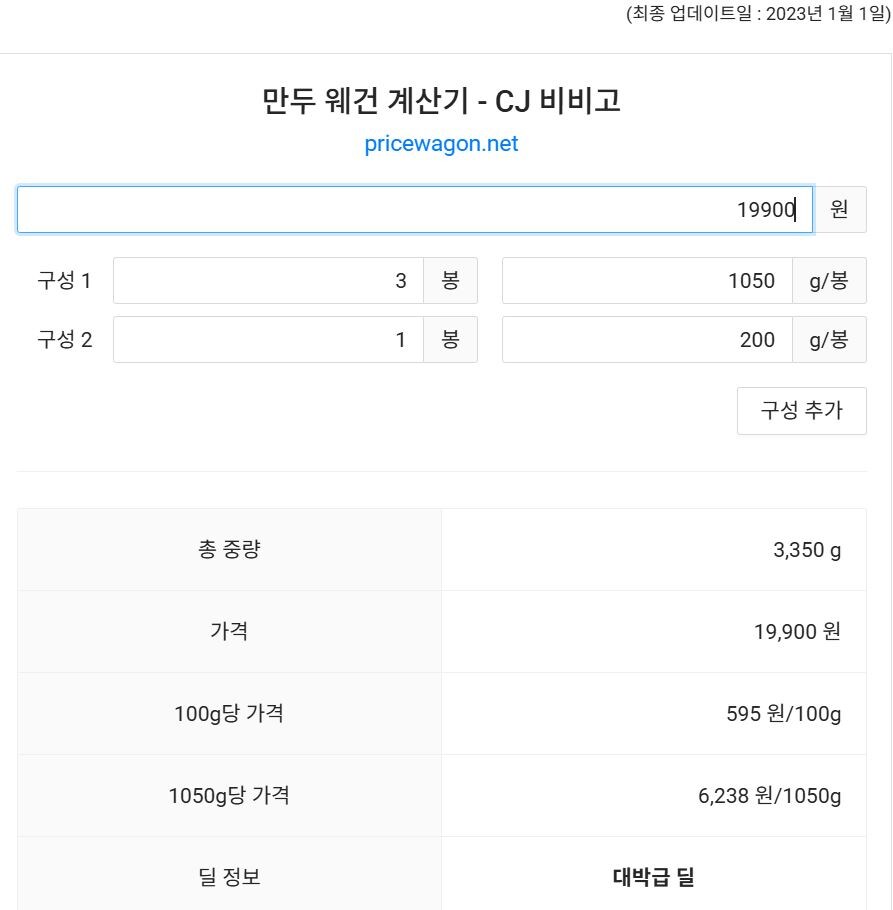The width and height of the screenshot is (893, 910).
Task: Click the 3,350 g total weight value
Action: pyautogui.click(x=806, y=549)
